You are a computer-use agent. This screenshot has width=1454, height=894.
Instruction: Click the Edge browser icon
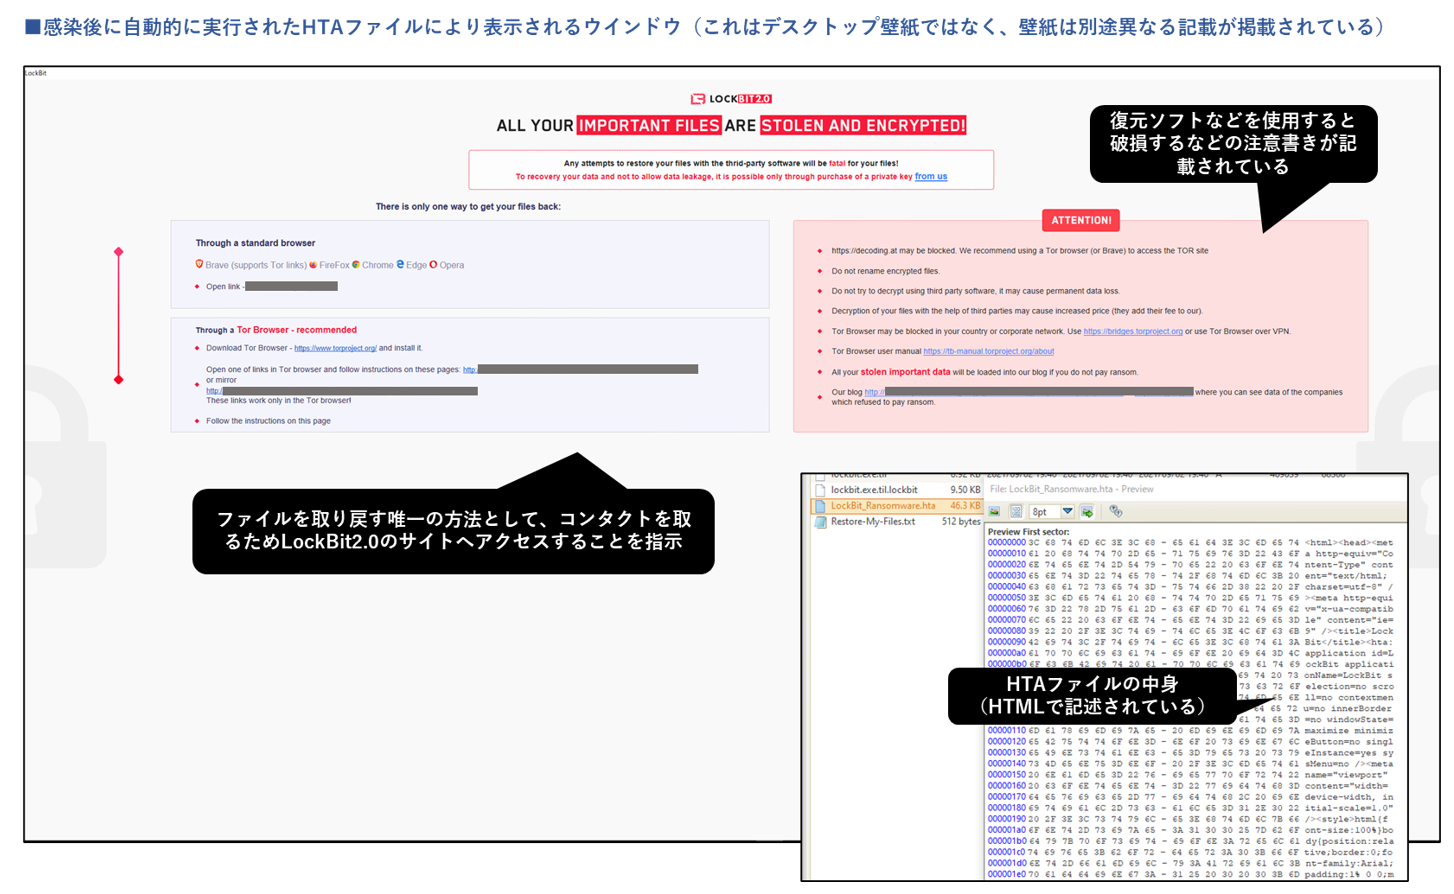pyautogui.click(x=400, y=265)
